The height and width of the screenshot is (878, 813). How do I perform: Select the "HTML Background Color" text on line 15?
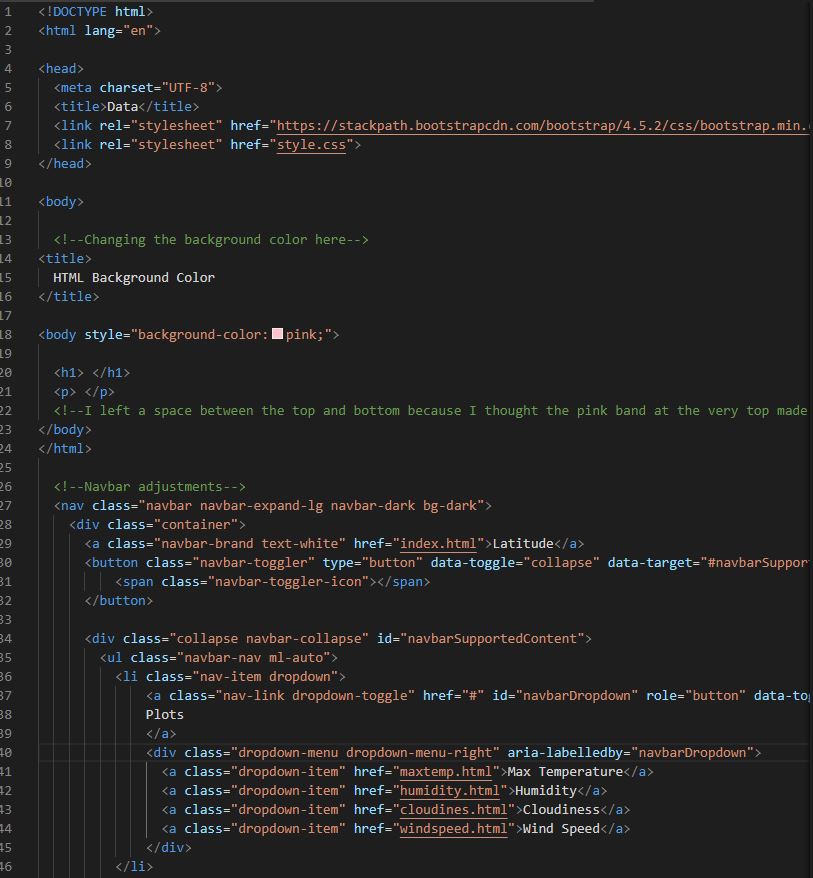(134, 278)
